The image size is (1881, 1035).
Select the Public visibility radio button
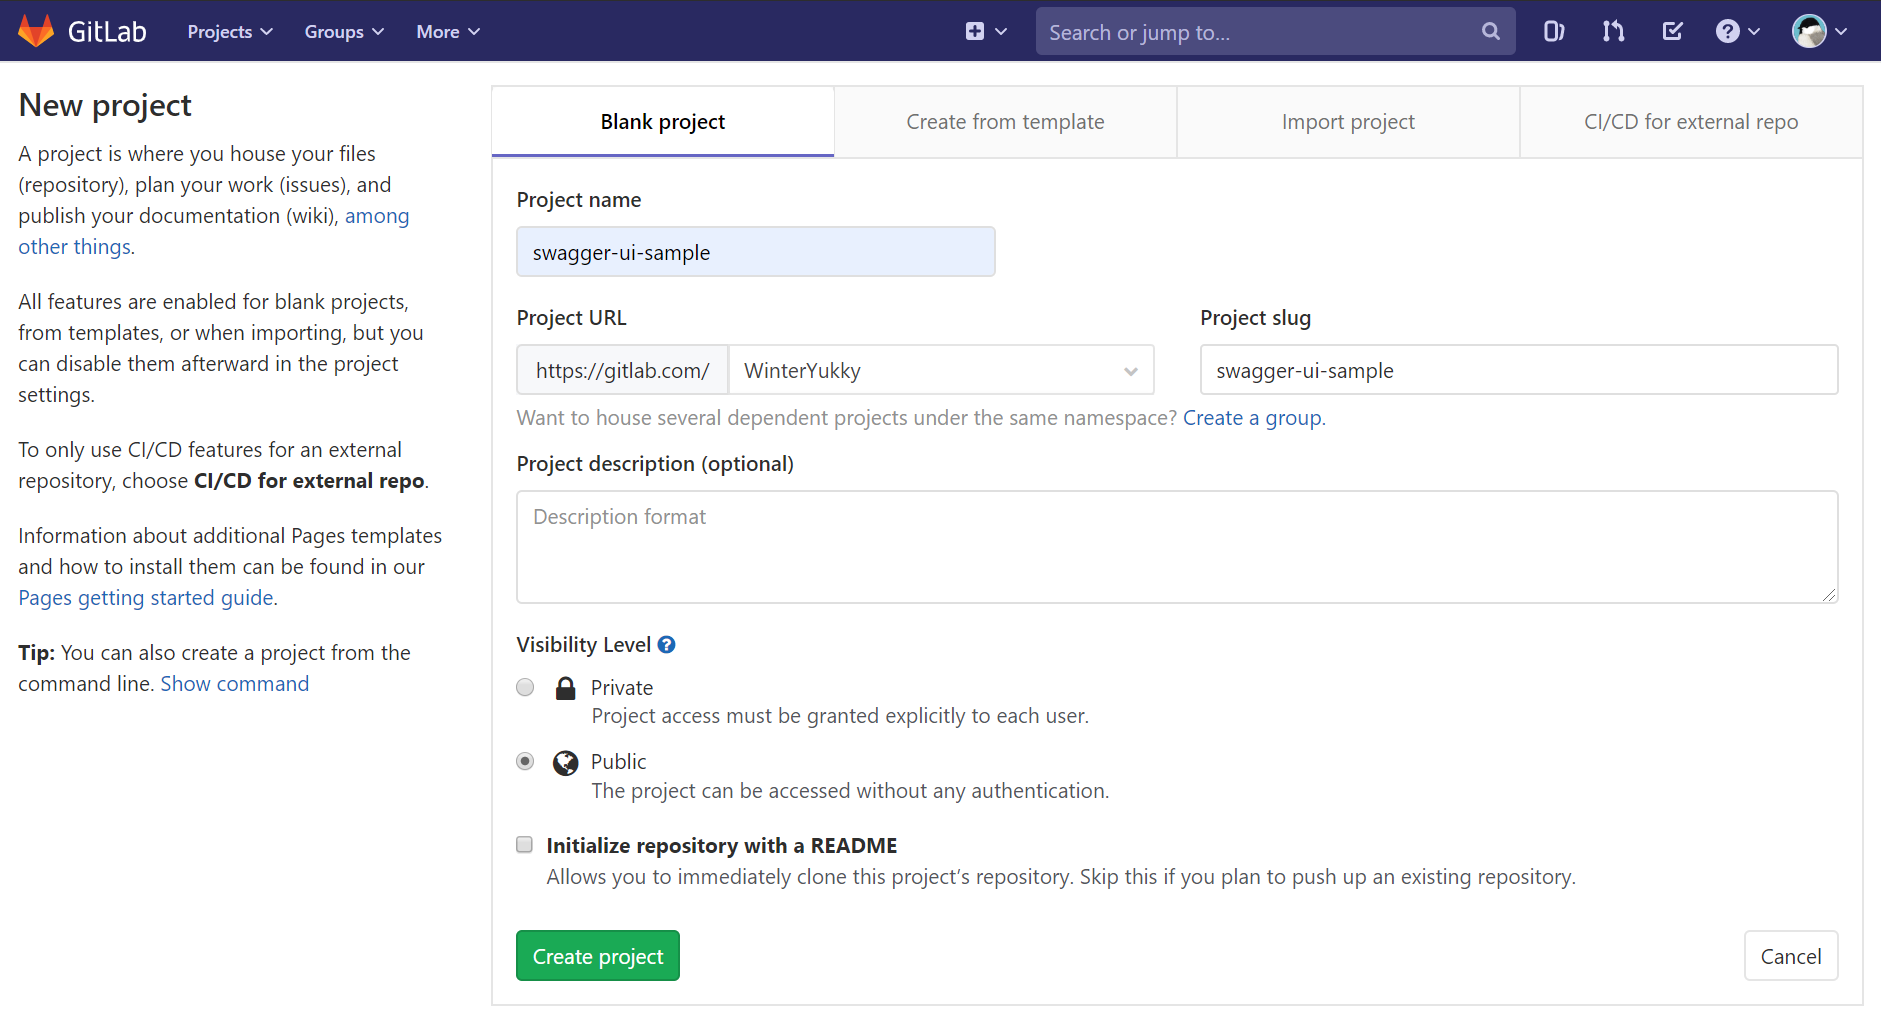click(x=525, y=761)
